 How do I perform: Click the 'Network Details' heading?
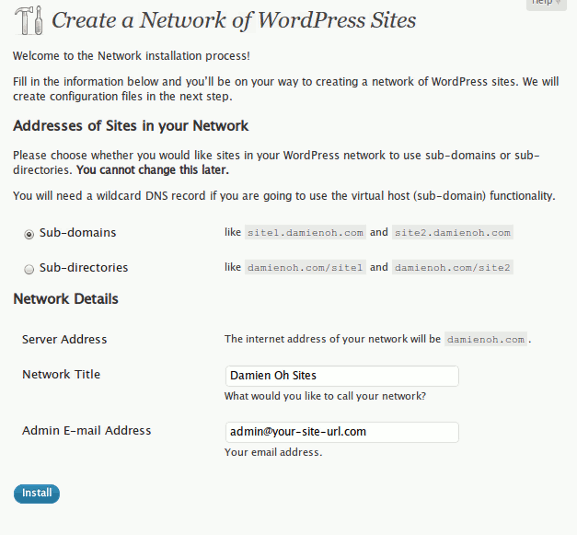(66, 299)
